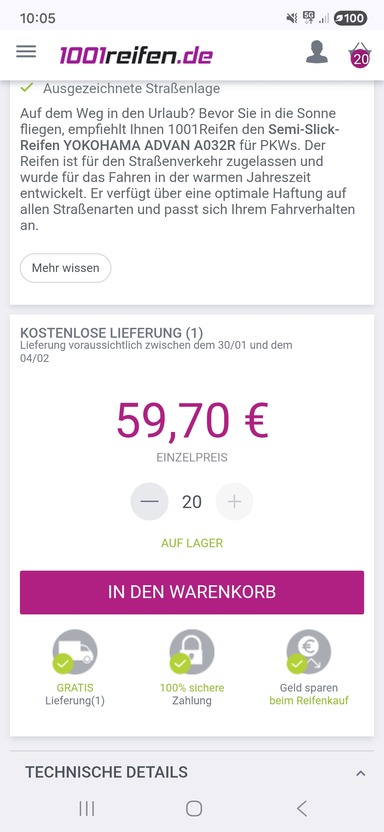Increase quantity with the plus button

click(x=234, y=501)
